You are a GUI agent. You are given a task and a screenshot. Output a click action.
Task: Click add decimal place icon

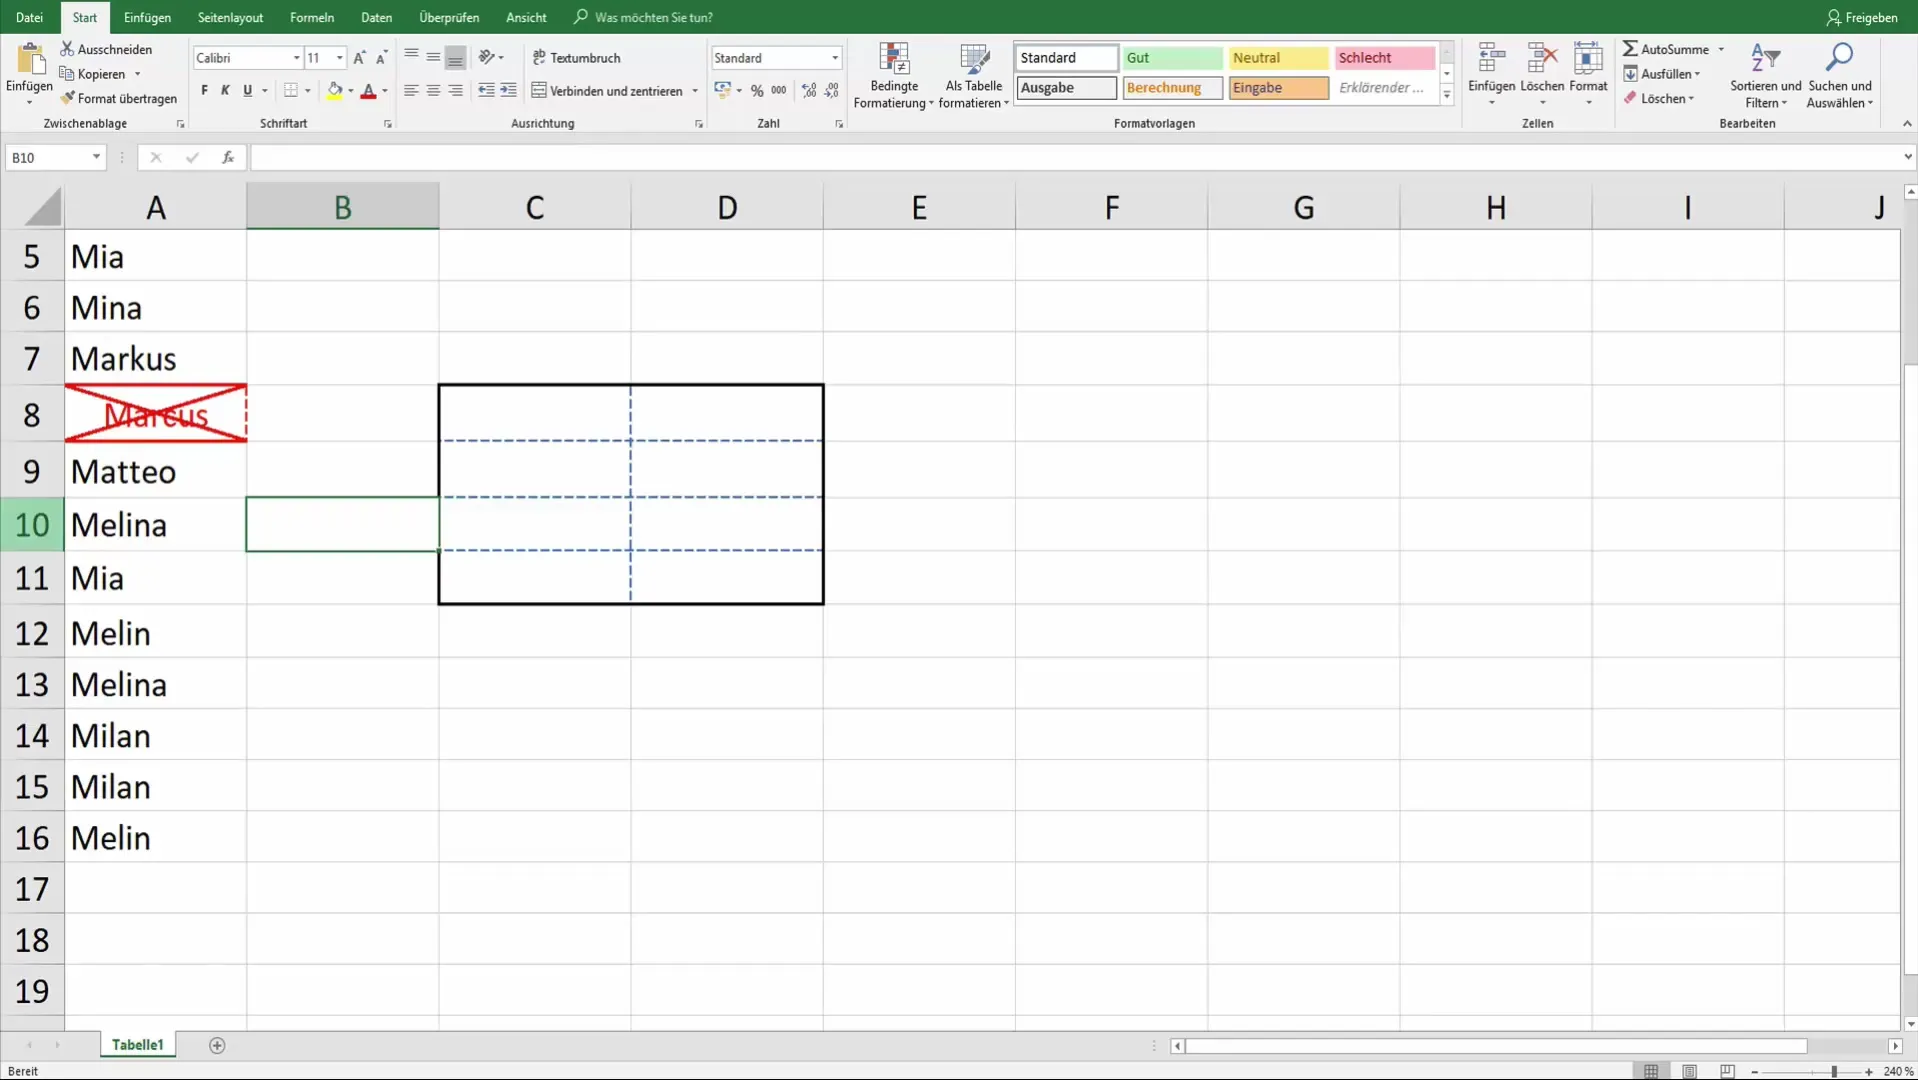[x=809, y=91]
